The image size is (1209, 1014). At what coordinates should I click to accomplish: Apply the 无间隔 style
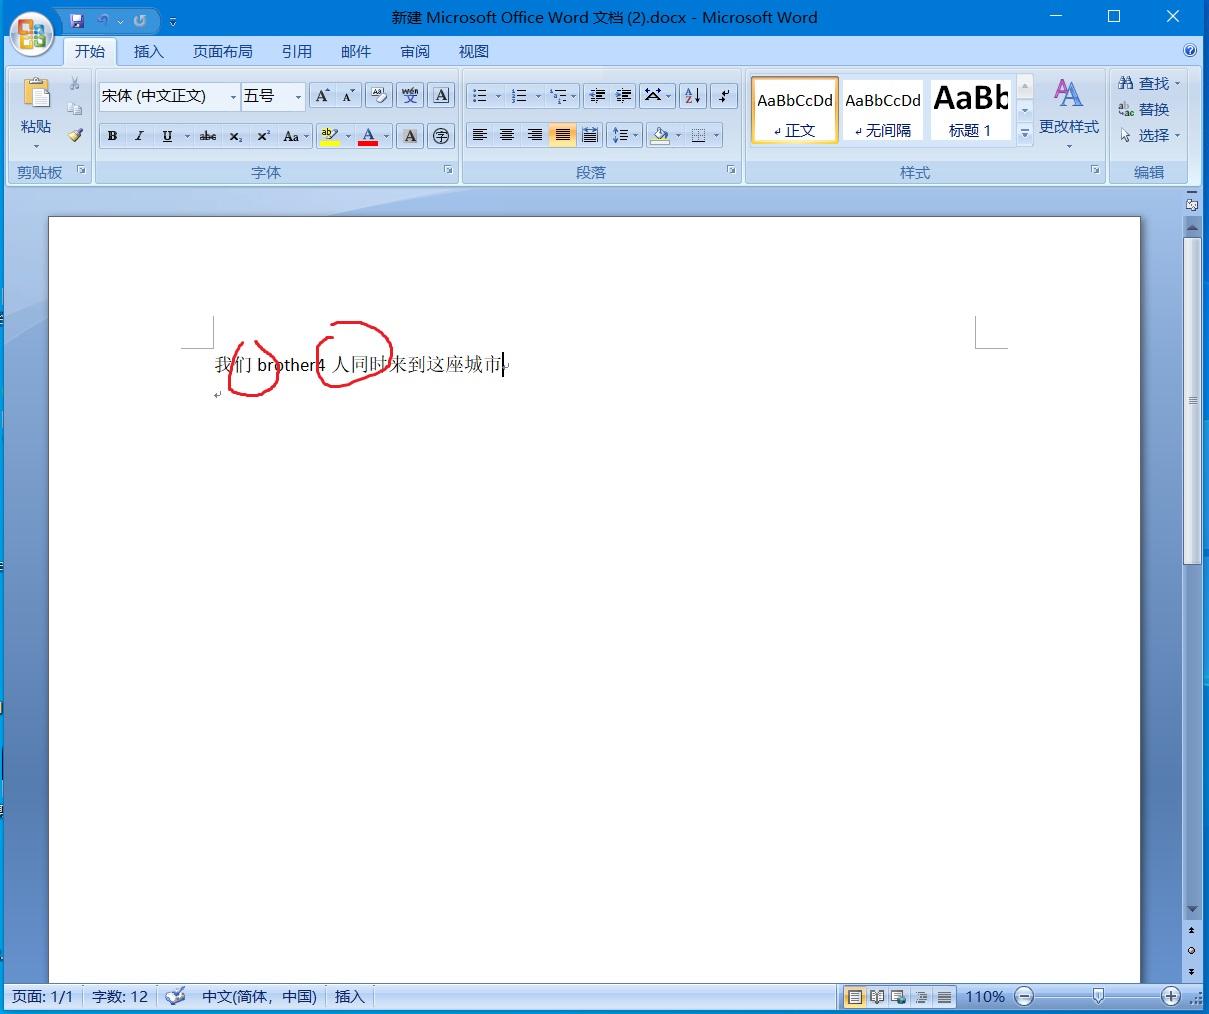pyautogui.click(x=883, y=110)
